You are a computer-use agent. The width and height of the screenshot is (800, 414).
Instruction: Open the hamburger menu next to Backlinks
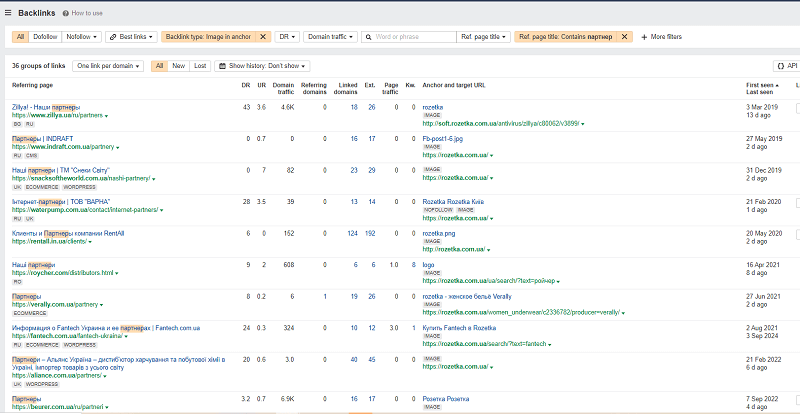pos(8,13)
